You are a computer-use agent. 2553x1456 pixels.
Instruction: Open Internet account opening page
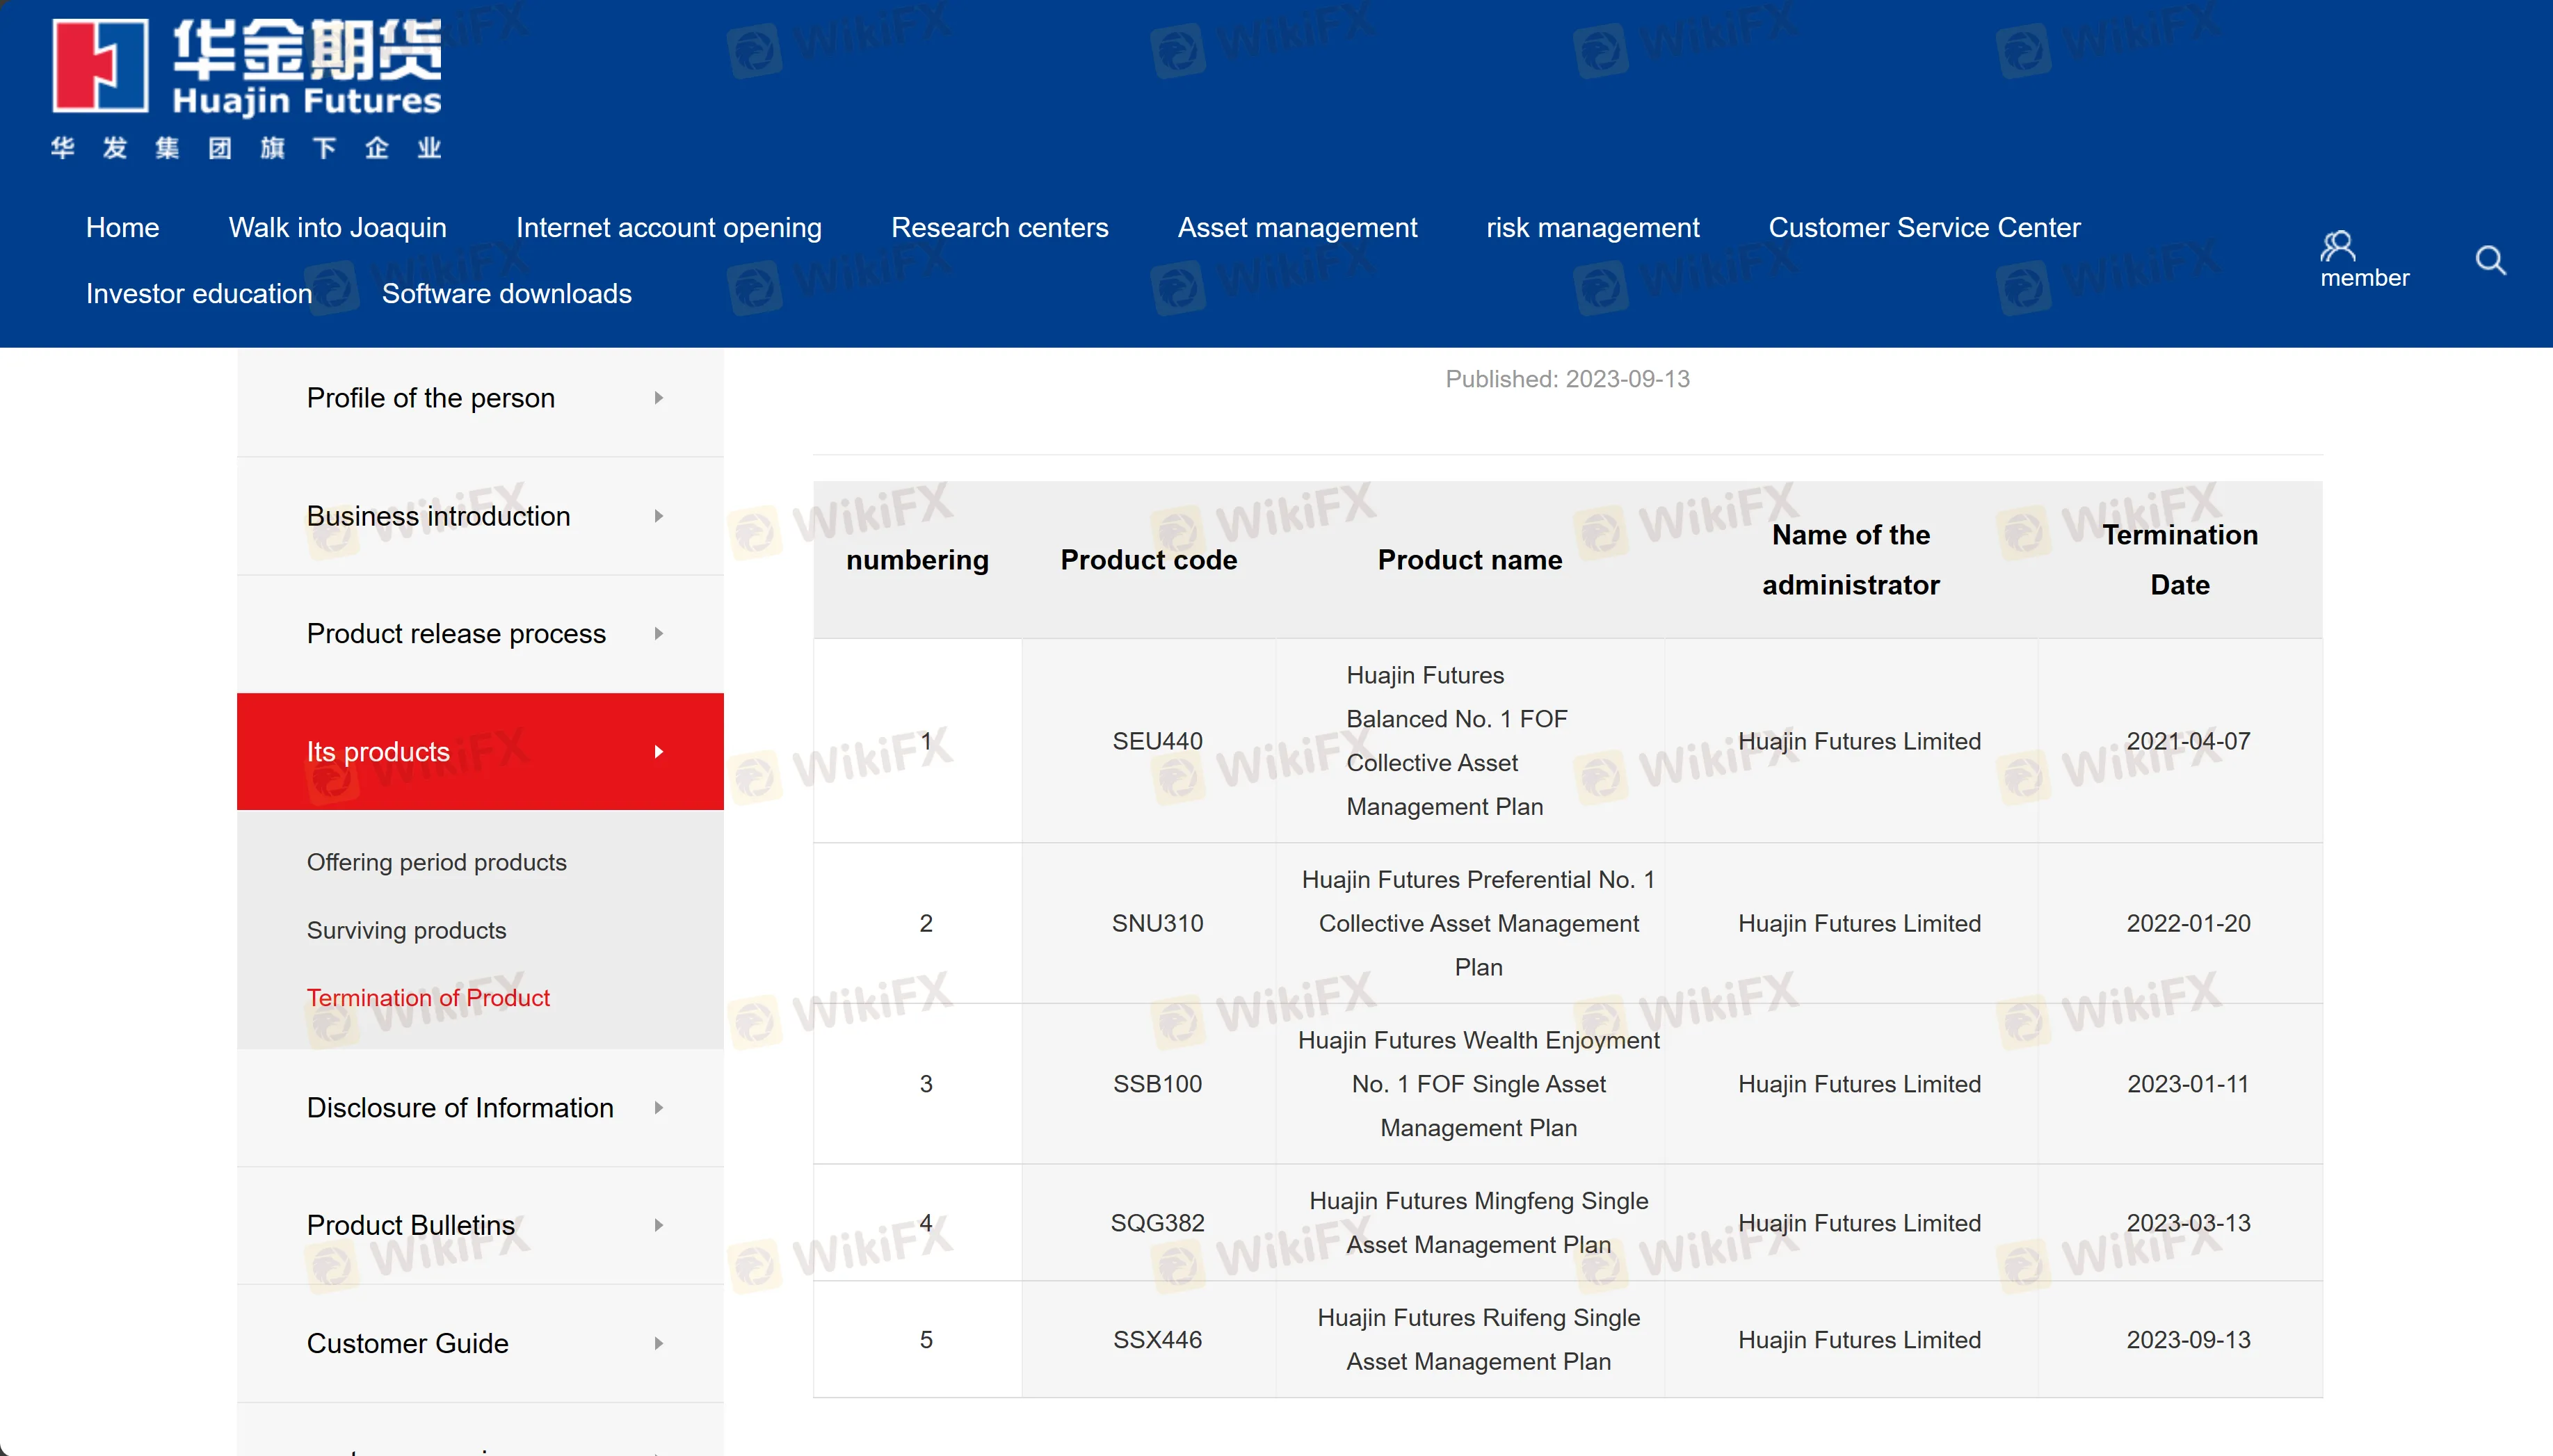(668, 228)
